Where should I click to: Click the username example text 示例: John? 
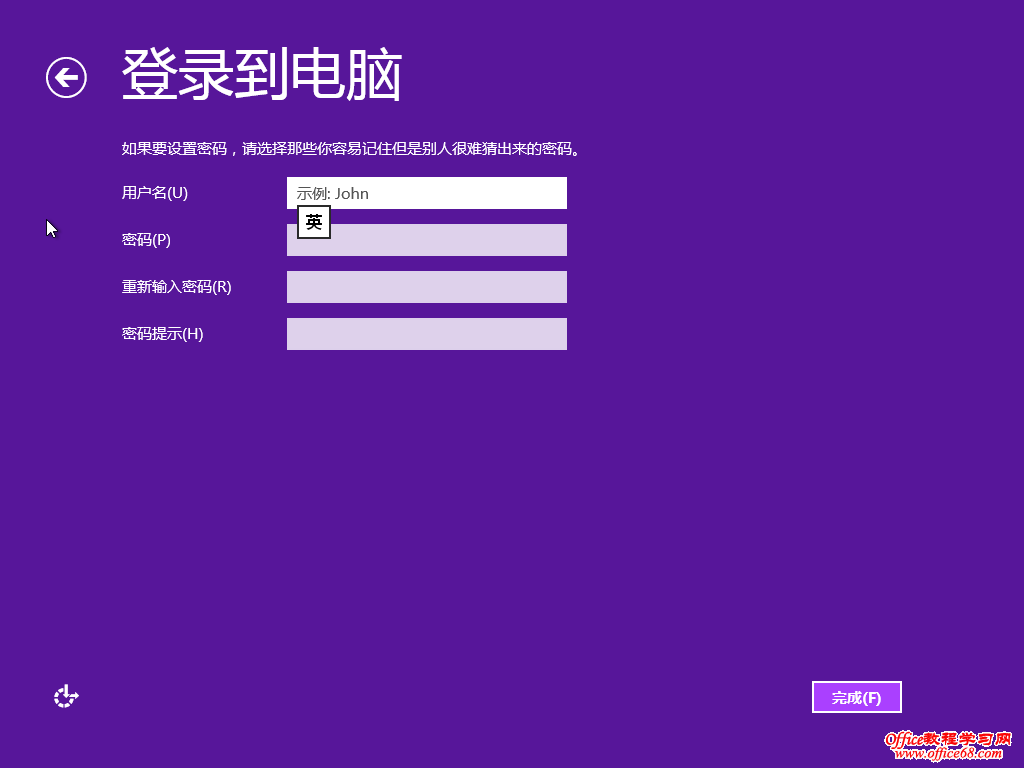point(333,192)
